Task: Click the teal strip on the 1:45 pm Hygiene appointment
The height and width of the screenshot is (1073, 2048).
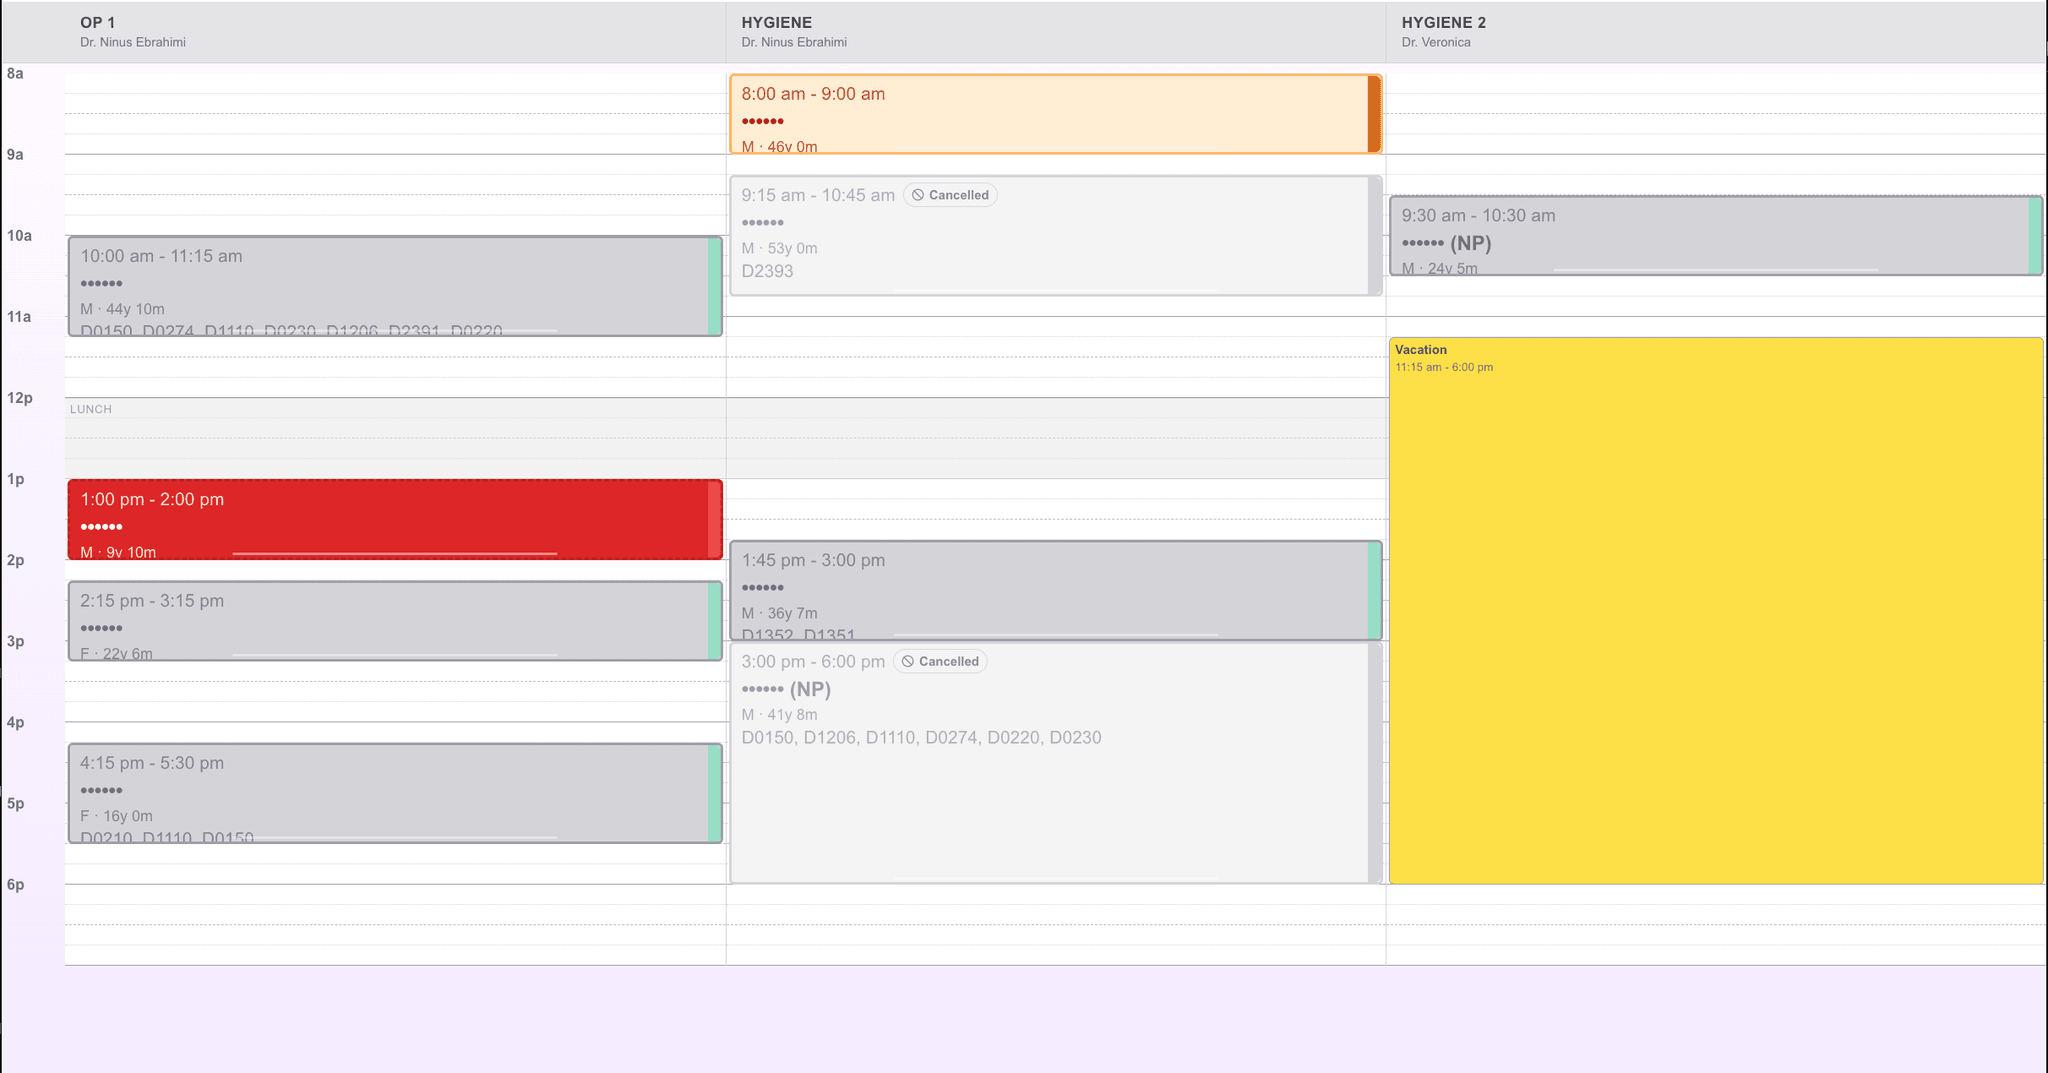Action: coord(1372,592)
